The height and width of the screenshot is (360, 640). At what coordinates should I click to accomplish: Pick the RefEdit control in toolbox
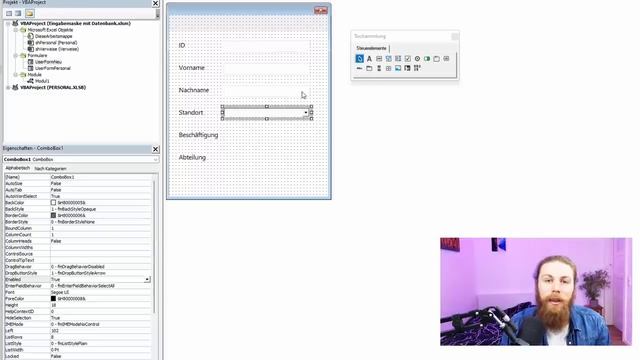tap(407, 68)
